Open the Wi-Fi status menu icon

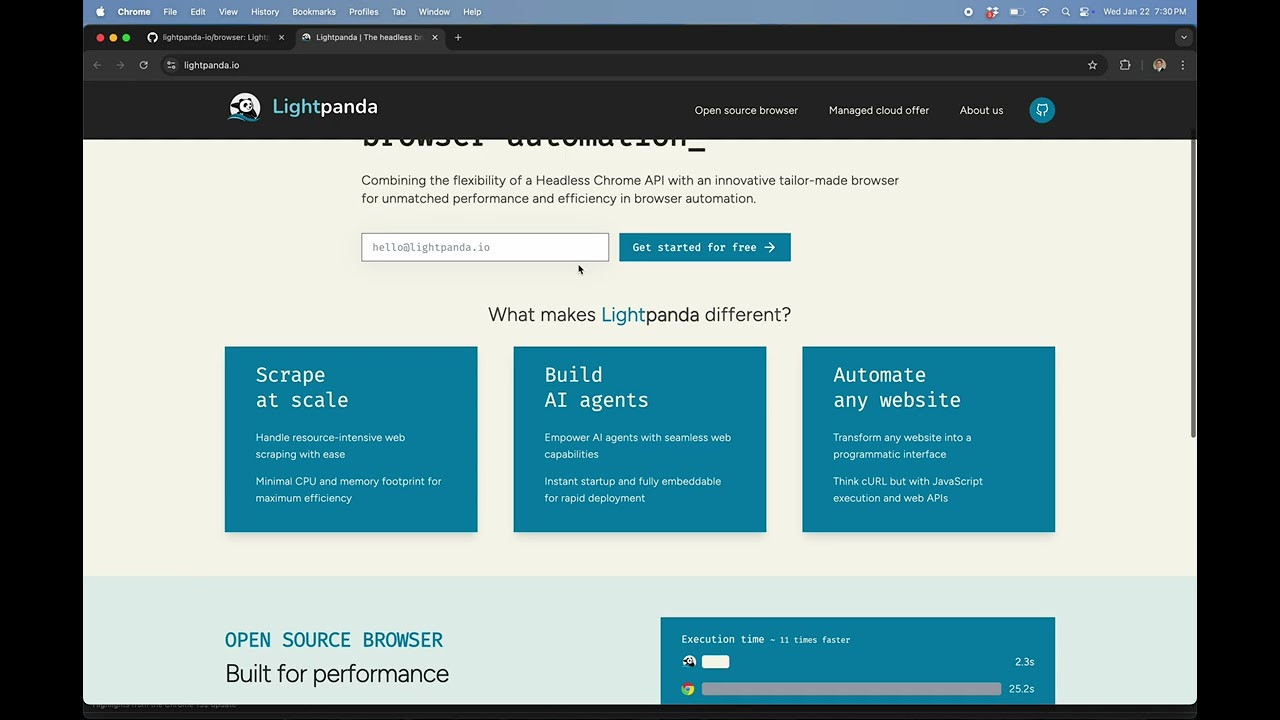click(1043, 12)
